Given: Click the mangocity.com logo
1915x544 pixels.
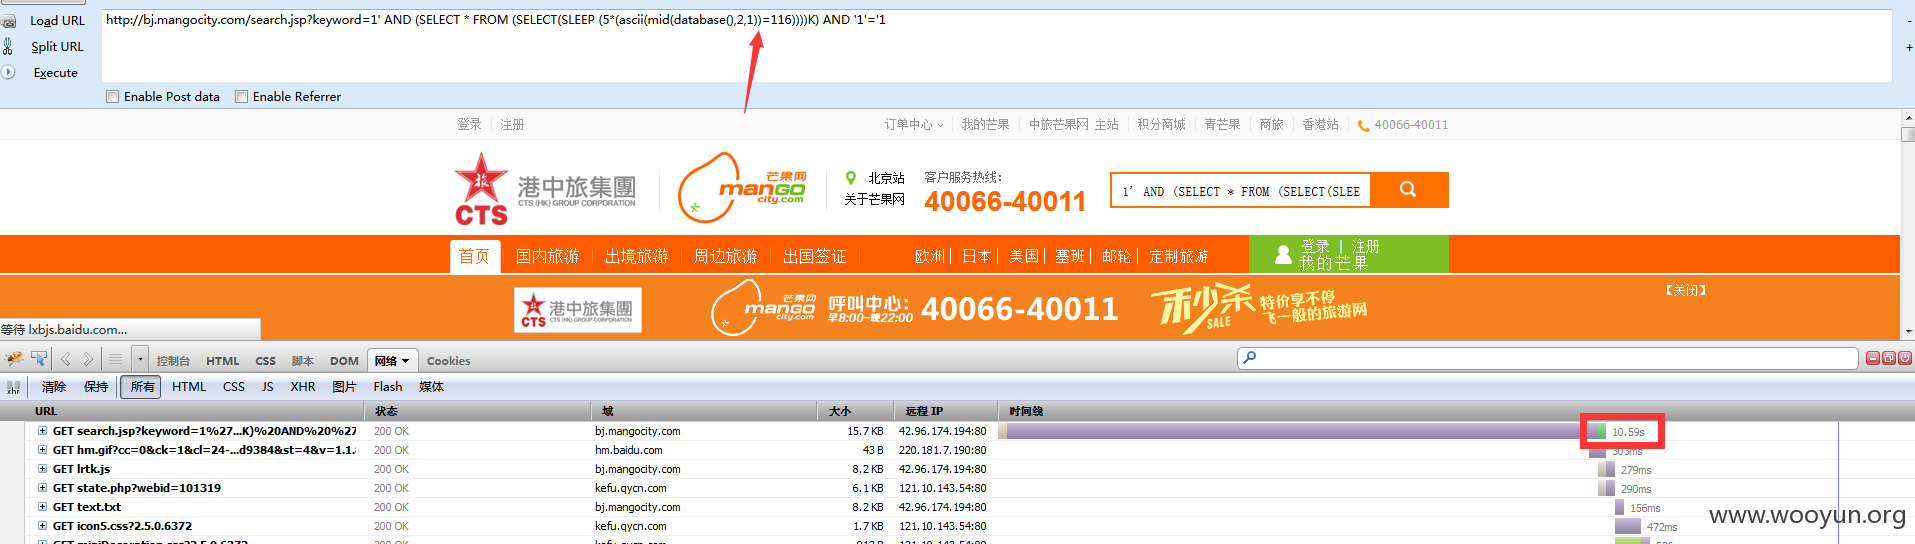Looking at the screenshot, I should [x=742, y=187].
